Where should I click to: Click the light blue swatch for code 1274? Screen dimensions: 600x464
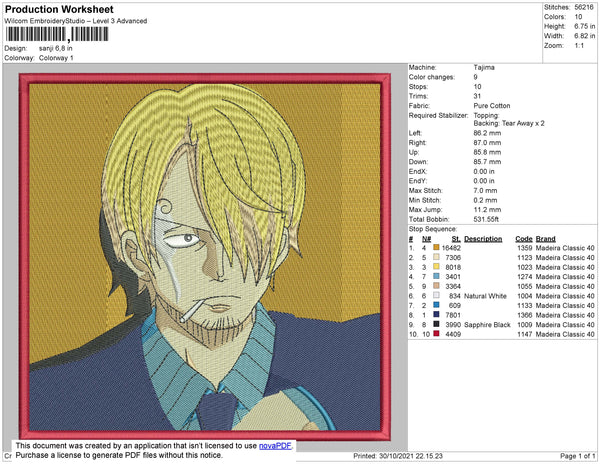(x=436, y=277)
